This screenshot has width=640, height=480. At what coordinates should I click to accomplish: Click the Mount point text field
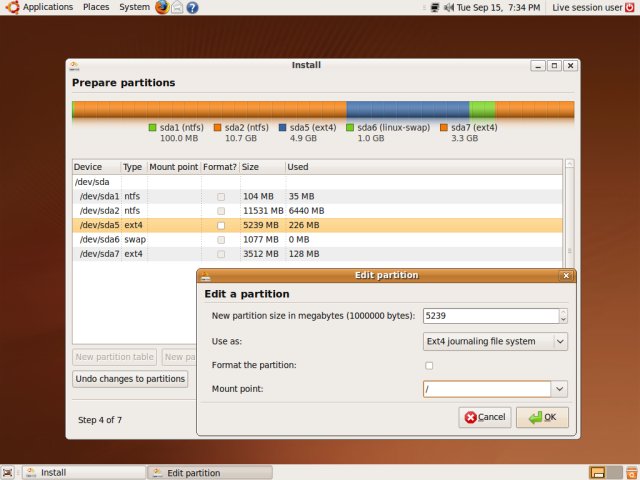pyautogui.click(x=487, y=389)
